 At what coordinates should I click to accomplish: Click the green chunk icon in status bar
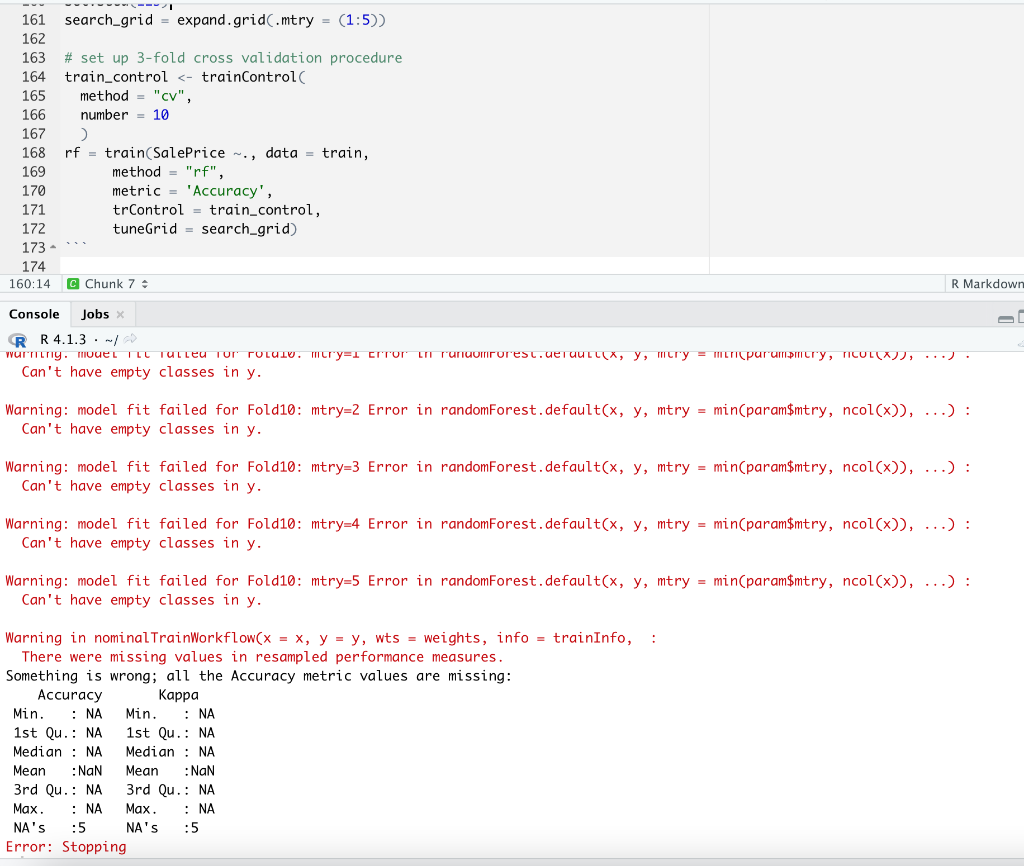[73, 284]
